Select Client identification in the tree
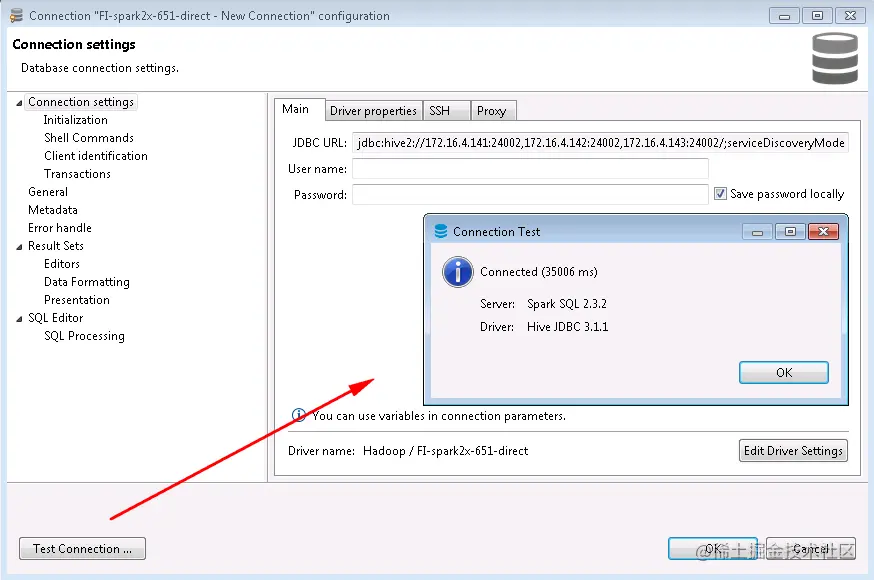This screenshot has height=580, width=874. [96, 155]
